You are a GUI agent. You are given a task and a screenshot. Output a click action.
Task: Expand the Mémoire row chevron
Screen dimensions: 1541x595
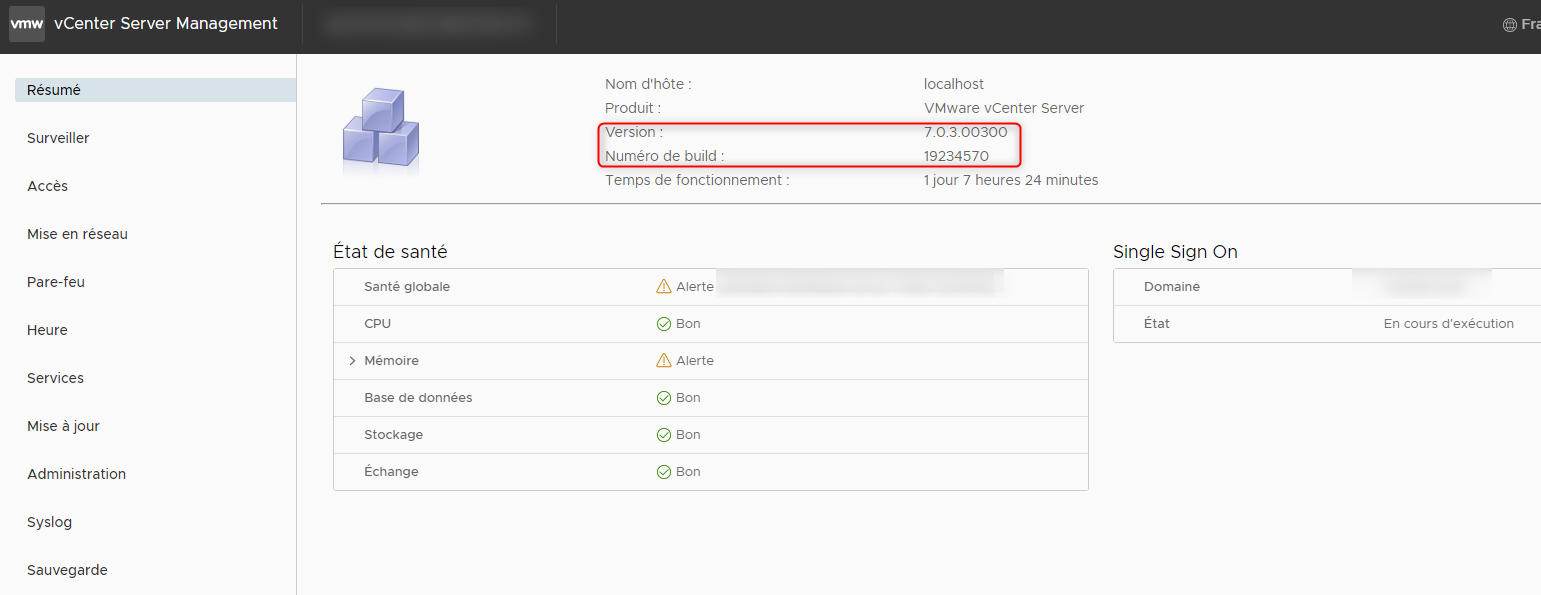(352, 361)
